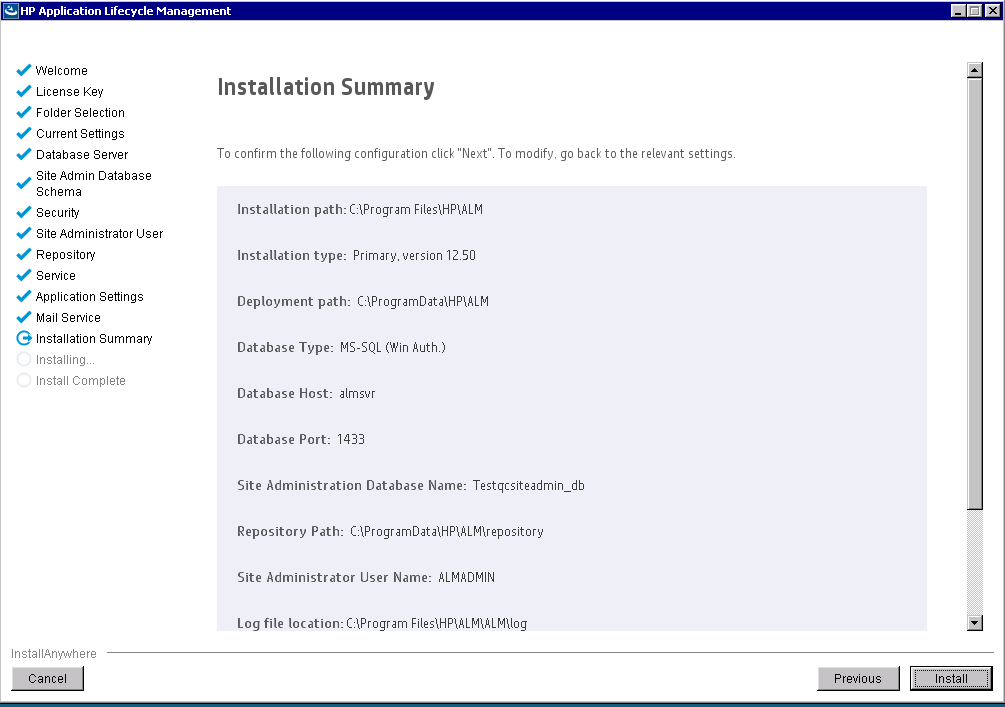The image size is (1005, 707).
Task: Click the checkmark beside Application Settings
Action: coord(24,296)
